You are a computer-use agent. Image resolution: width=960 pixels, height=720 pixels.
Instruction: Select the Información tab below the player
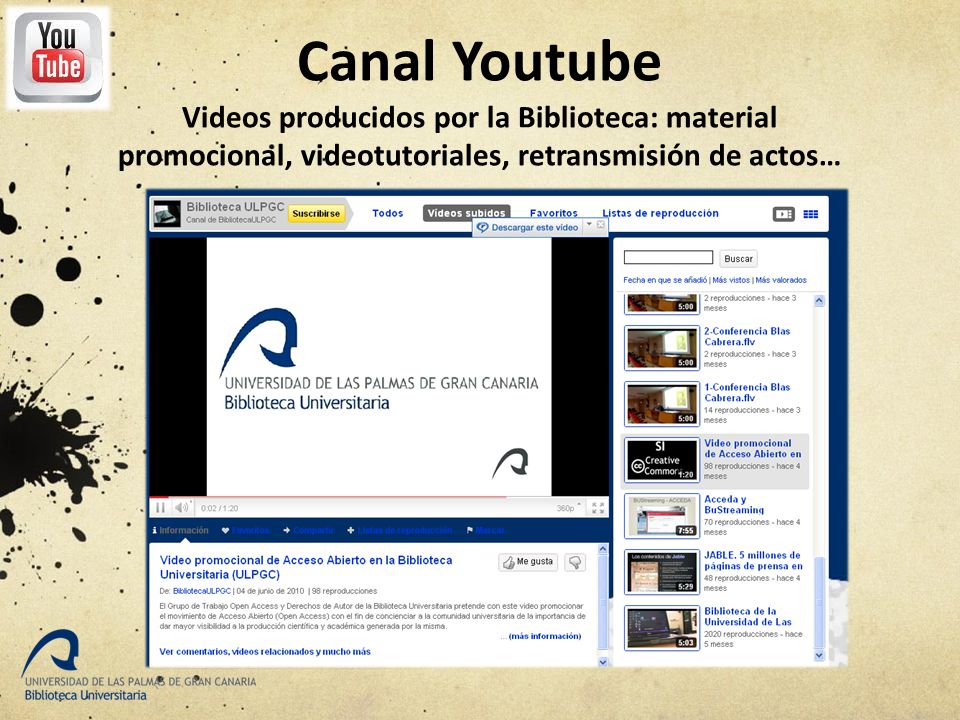point(181,530)
